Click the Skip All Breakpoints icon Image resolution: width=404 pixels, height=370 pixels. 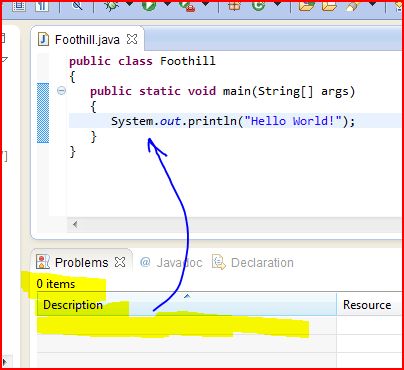pos(77,6)
